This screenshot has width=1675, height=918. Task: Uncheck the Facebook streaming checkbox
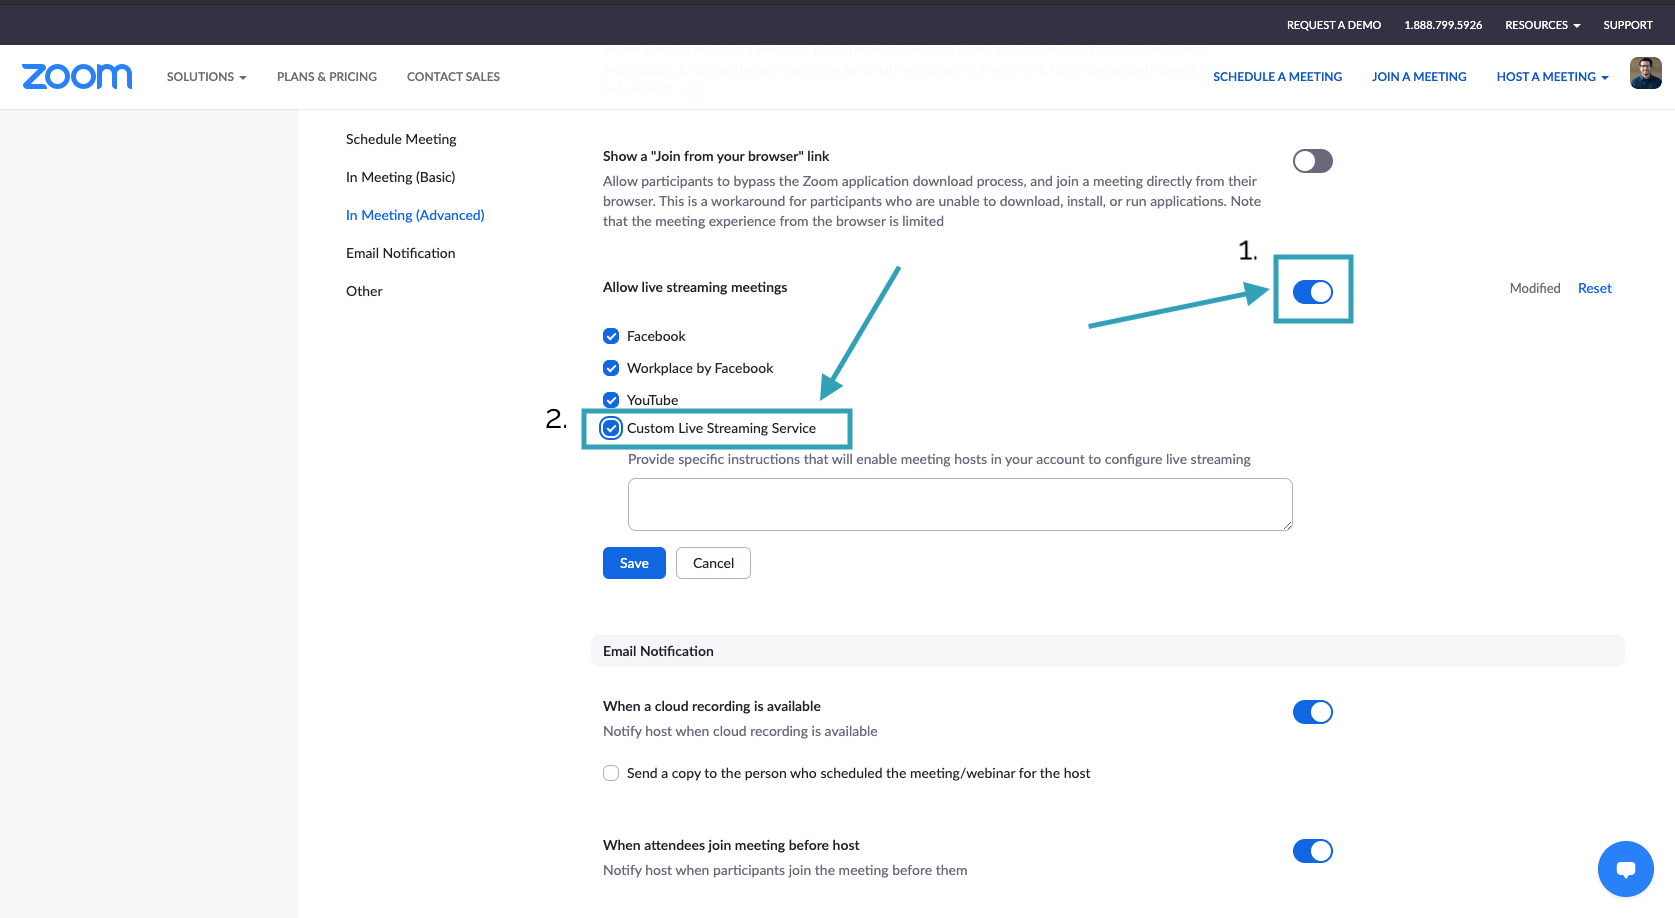(x=611, y=336)
